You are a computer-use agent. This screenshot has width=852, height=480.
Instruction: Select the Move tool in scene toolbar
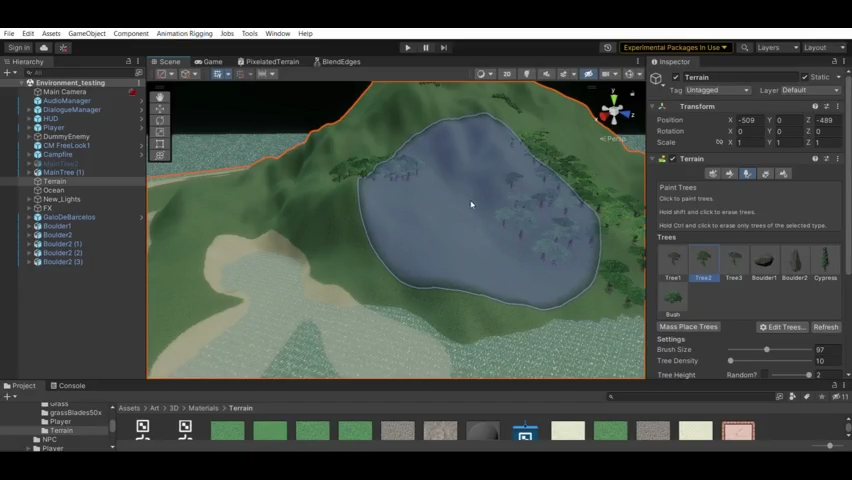tap(160, 109)
